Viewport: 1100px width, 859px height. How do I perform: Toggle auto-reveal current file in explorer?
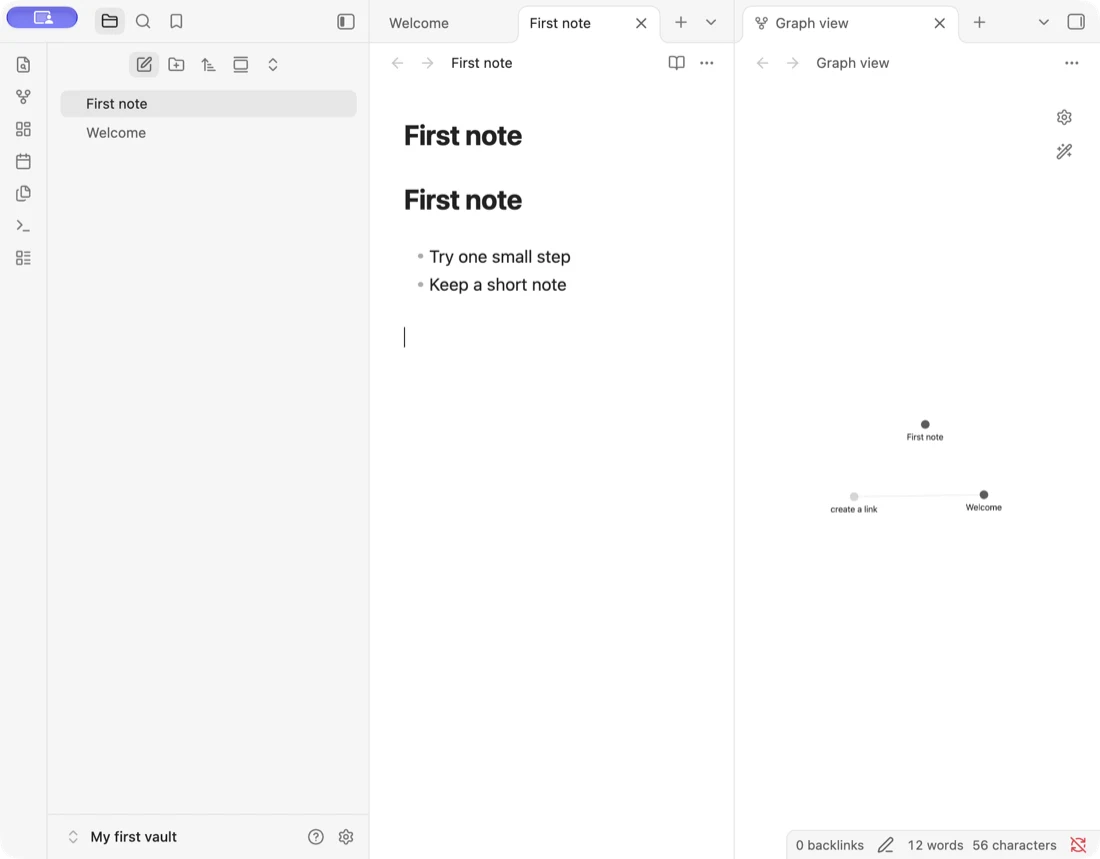point(241,65)
